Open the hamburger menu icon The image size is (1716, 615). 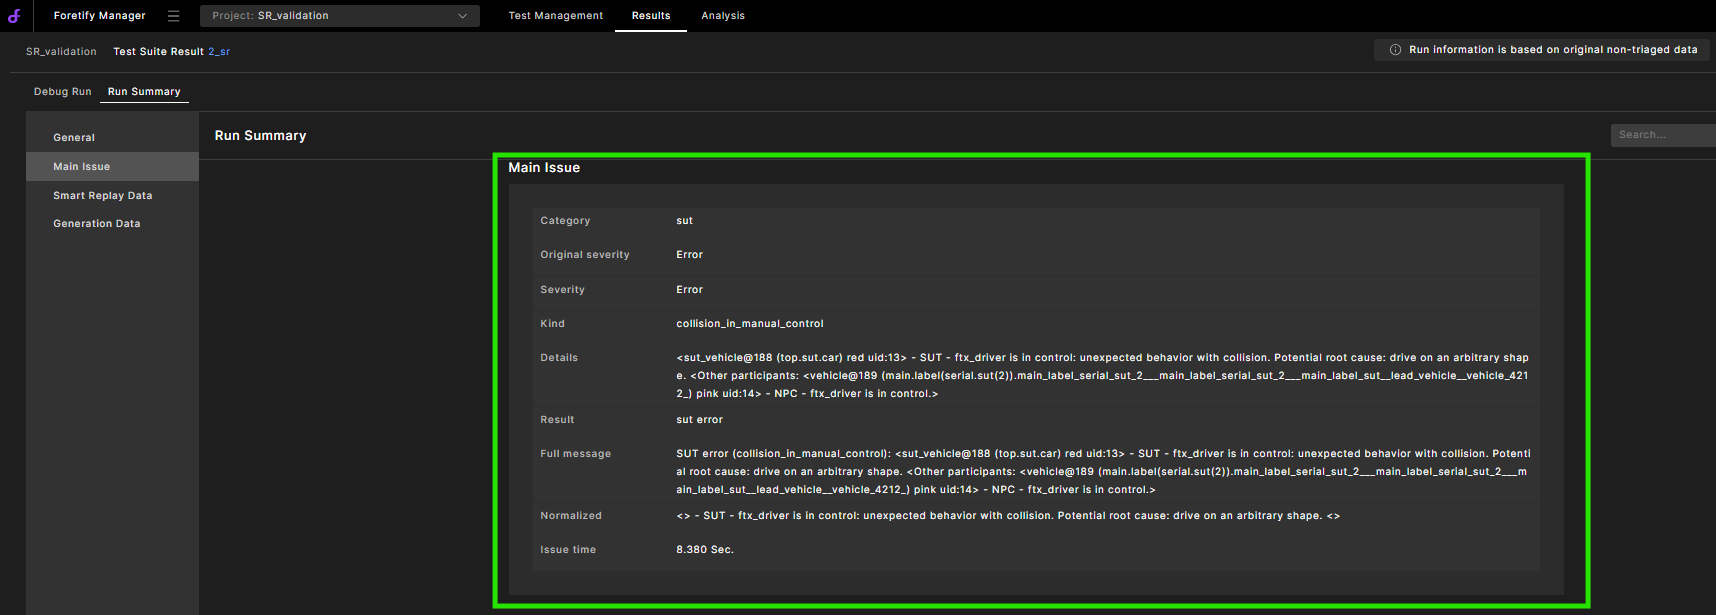(x=173, y=16)
